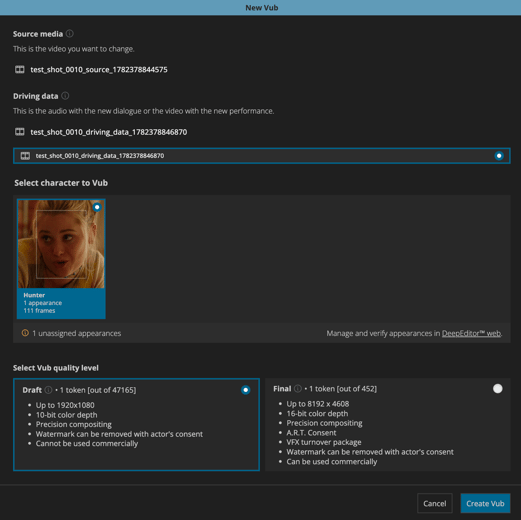Select the driving data row radio button
Screen dimensions: 521x520
[x=499, y=156]
